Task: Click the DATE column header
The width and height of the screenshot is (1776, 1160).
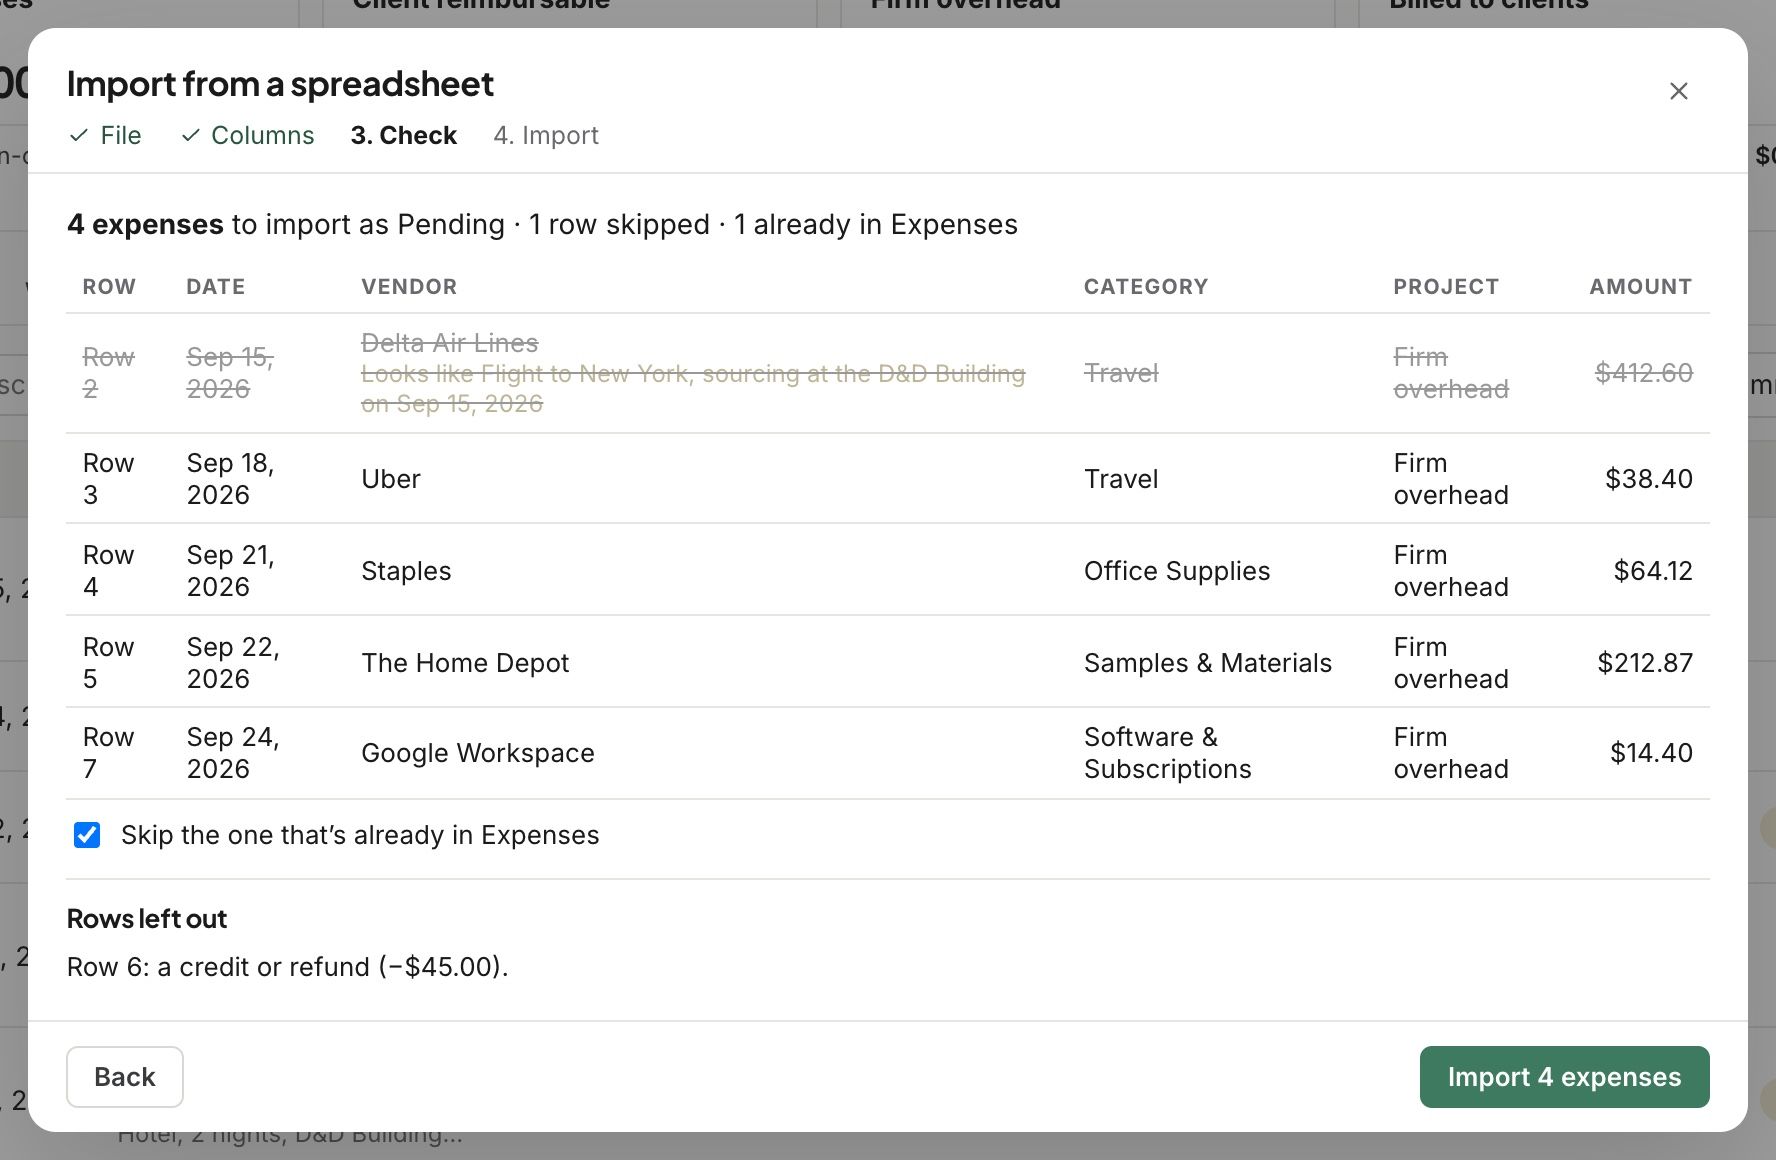Action: click(x=216, y=287)
